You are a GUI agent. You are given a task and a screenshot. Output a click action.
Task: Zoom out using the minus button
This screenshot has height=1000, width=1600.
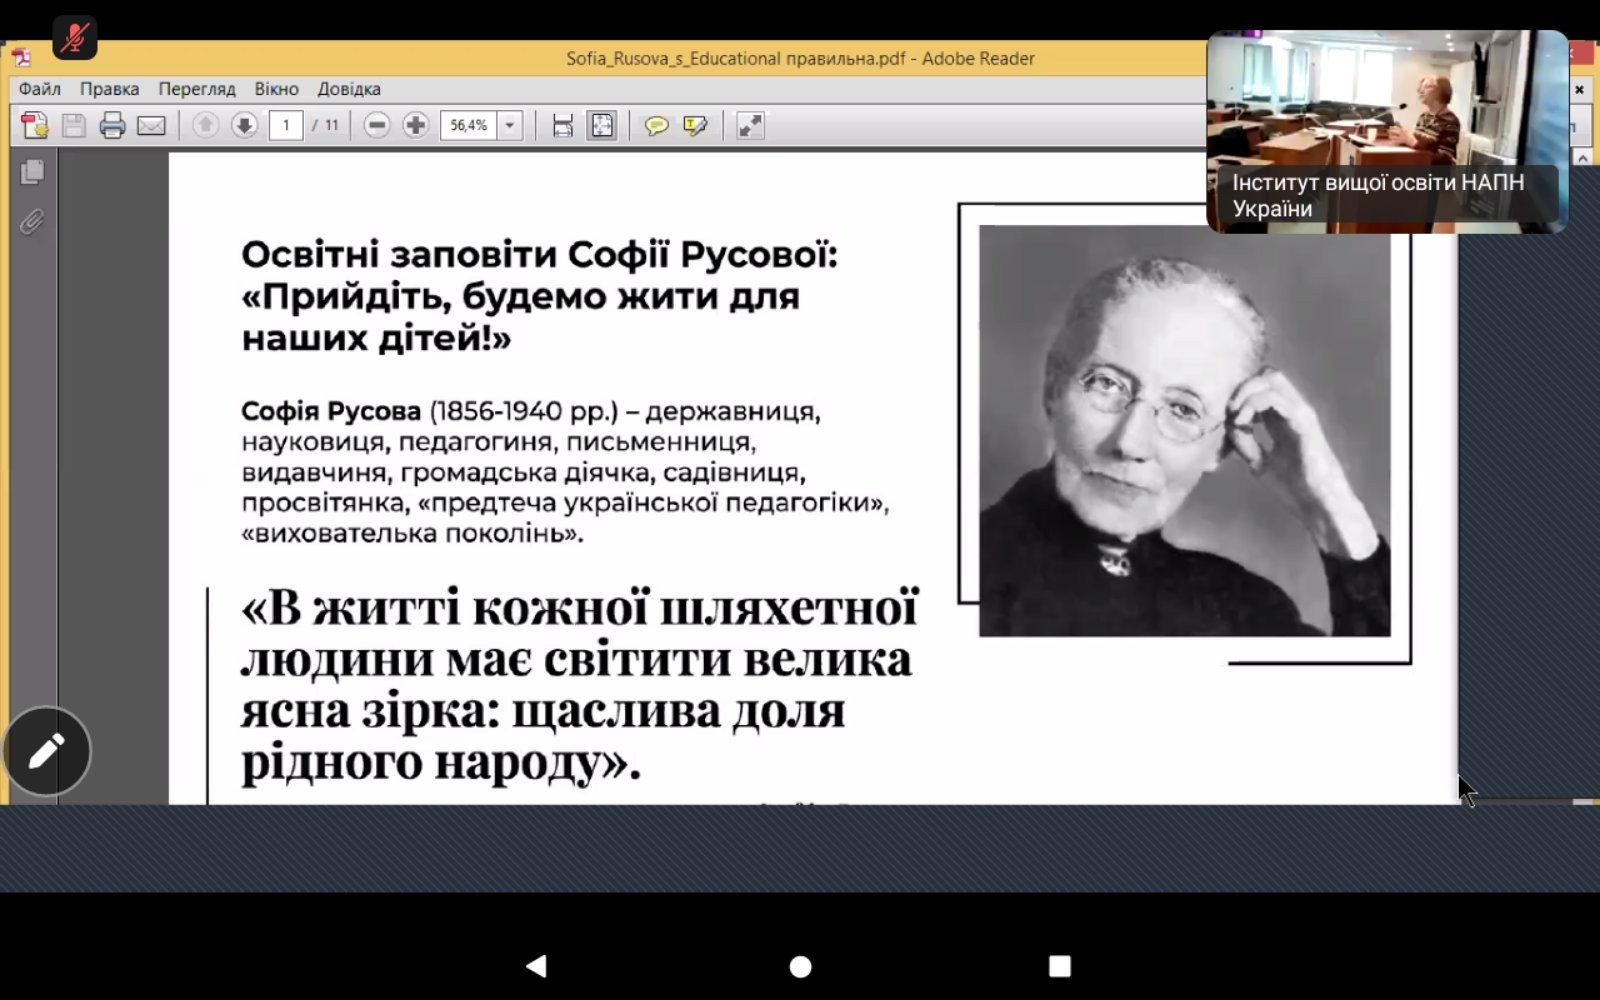point(377,126)
